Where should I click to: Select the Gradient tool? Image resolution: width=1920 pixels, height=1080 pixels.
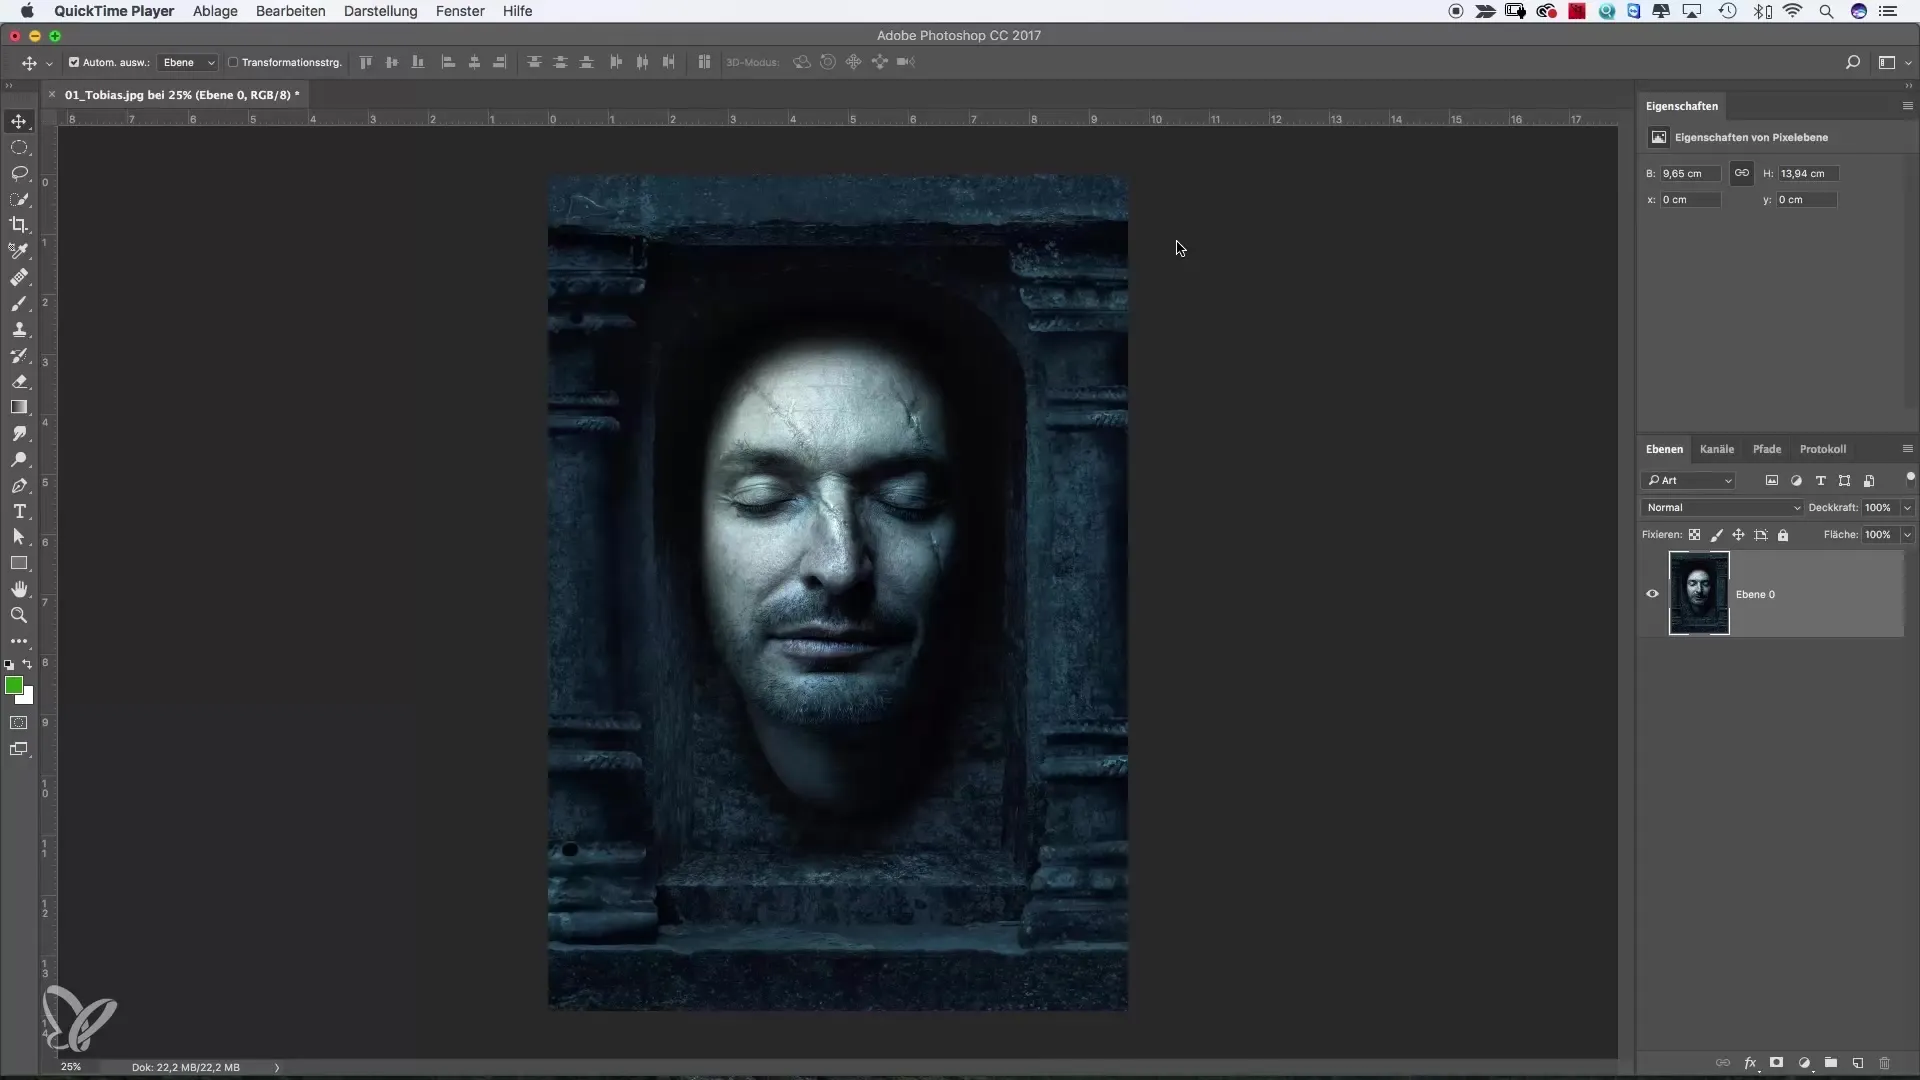click(x=19, y=407)
